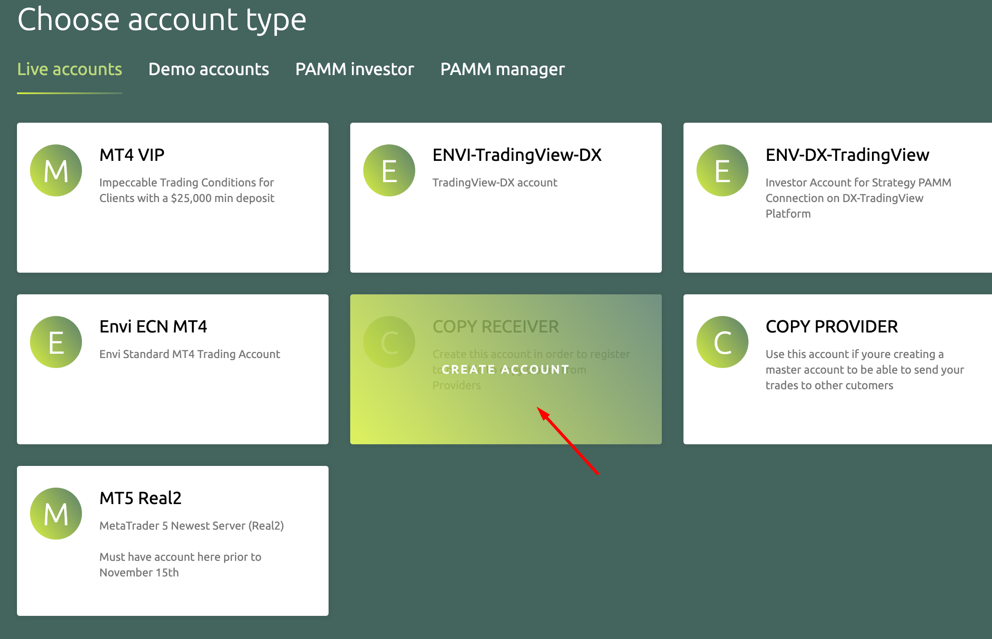992x639 pixels.
Task: Click 'Envi Standard MT4 Trading Account' text
Action: point(190,354)
